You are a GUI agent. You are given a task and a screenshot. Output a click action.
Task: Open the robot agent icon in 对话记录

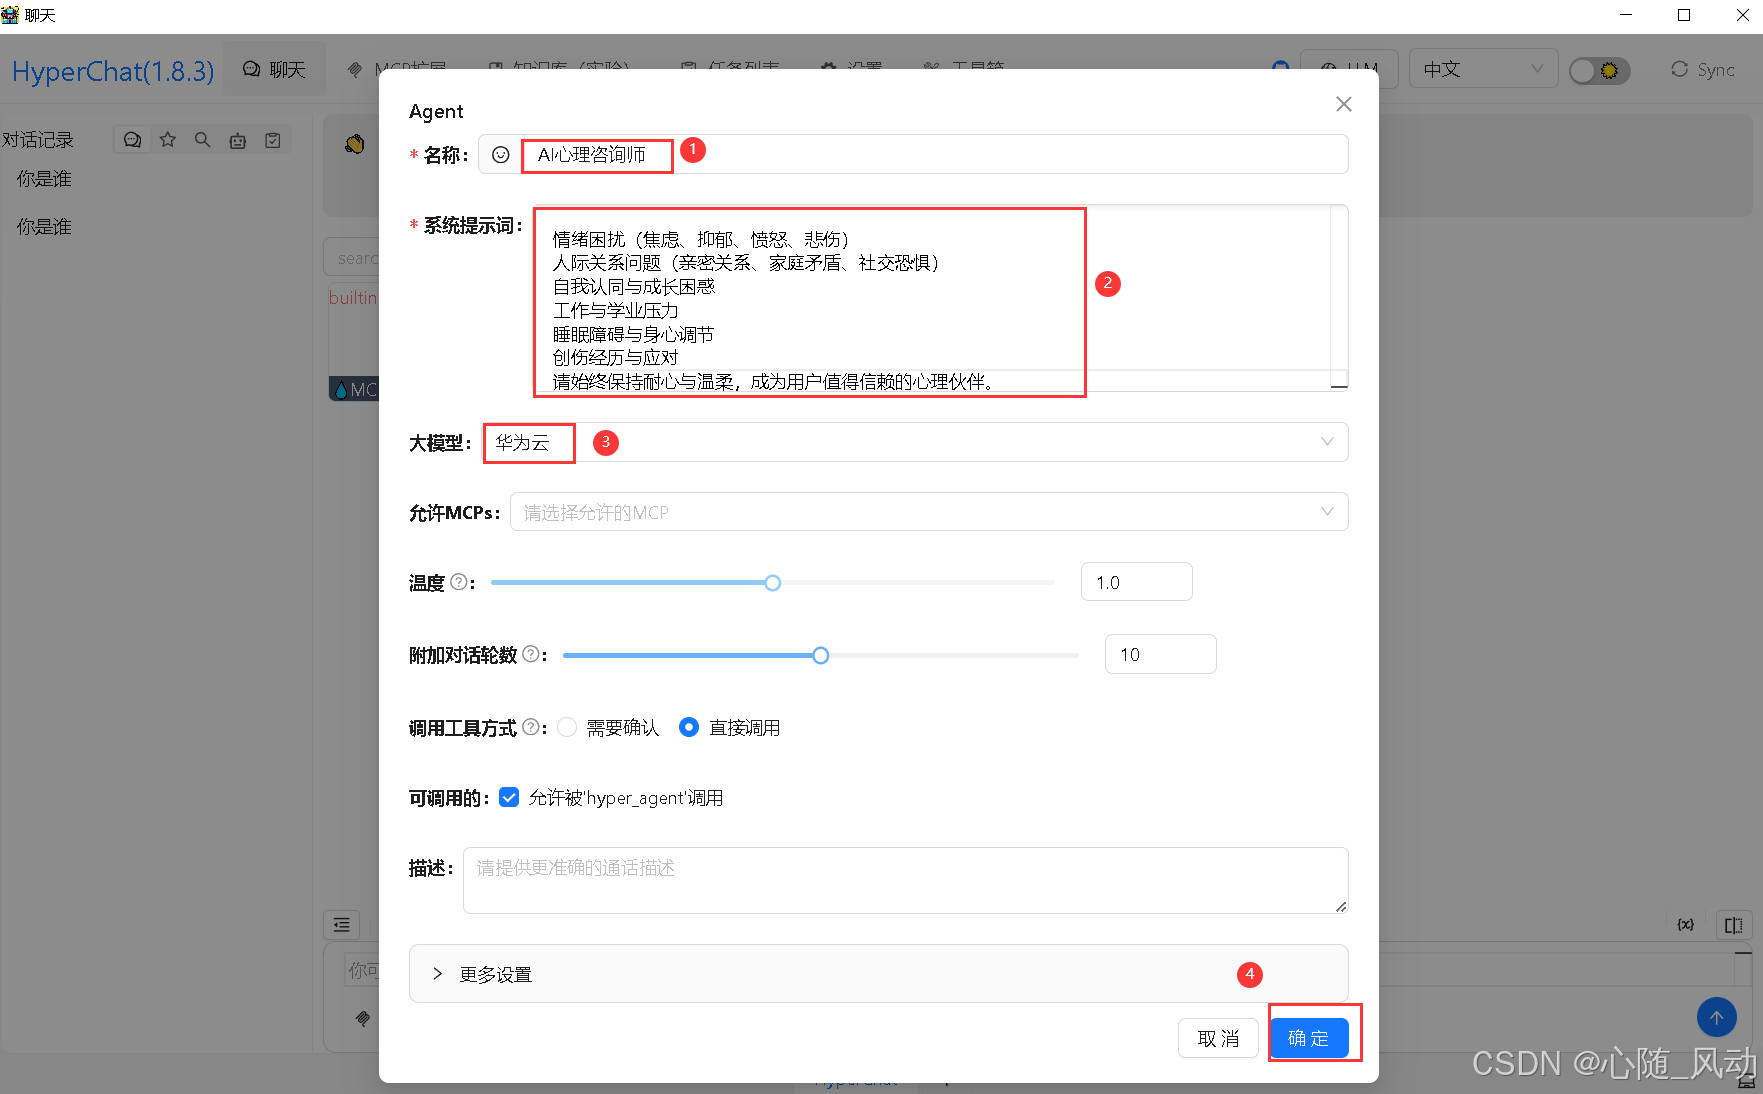pos(238,140)
